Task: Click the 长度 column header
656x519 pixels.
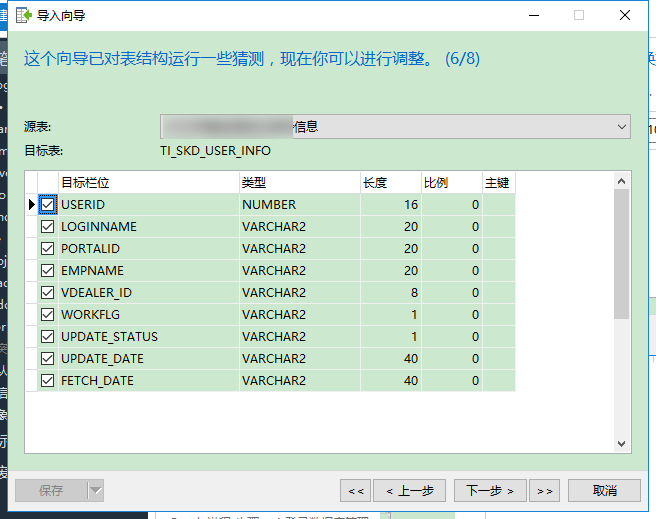Action: (x=391, y=182)
